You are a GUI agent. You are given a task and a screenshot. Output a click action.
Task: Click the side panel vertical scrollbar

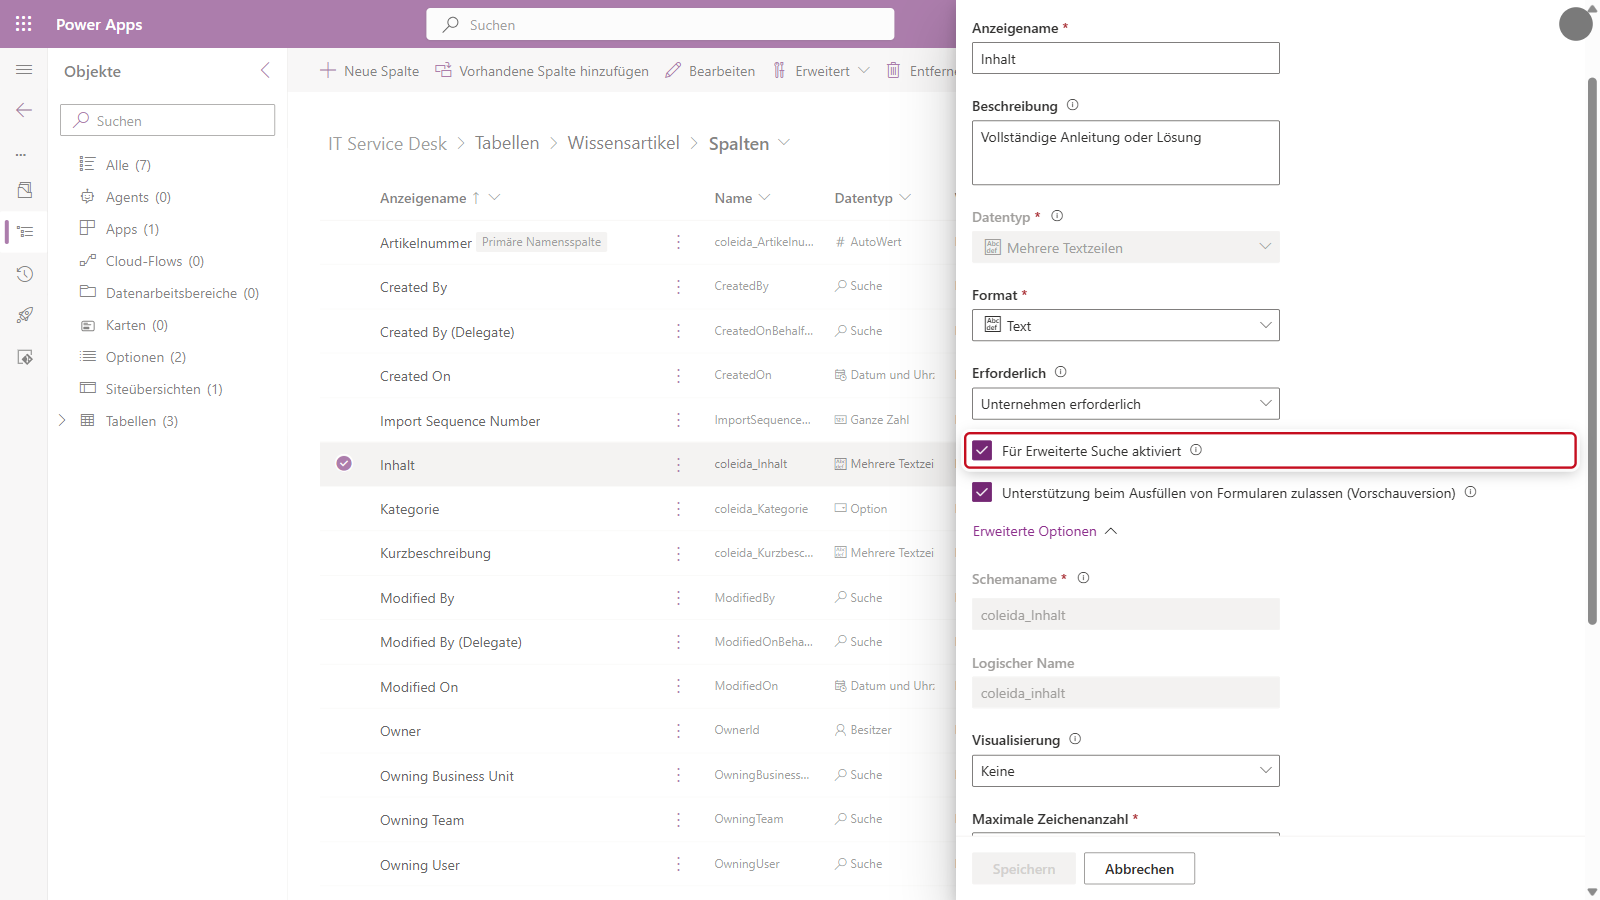pos(1592,350)
